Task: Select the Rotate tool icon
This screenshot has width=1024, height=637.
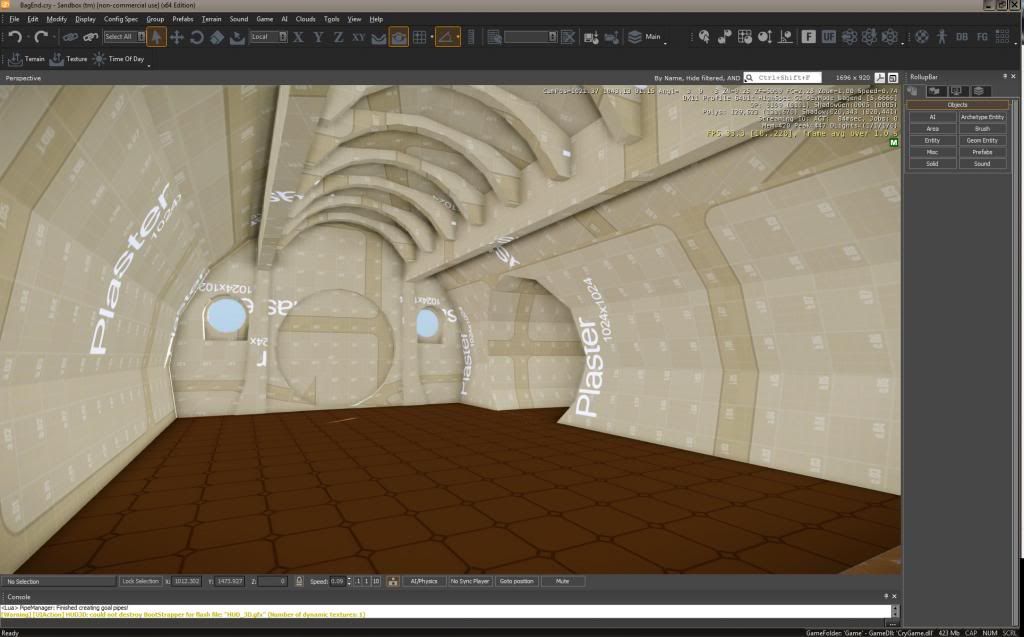Action: (197, 37)
